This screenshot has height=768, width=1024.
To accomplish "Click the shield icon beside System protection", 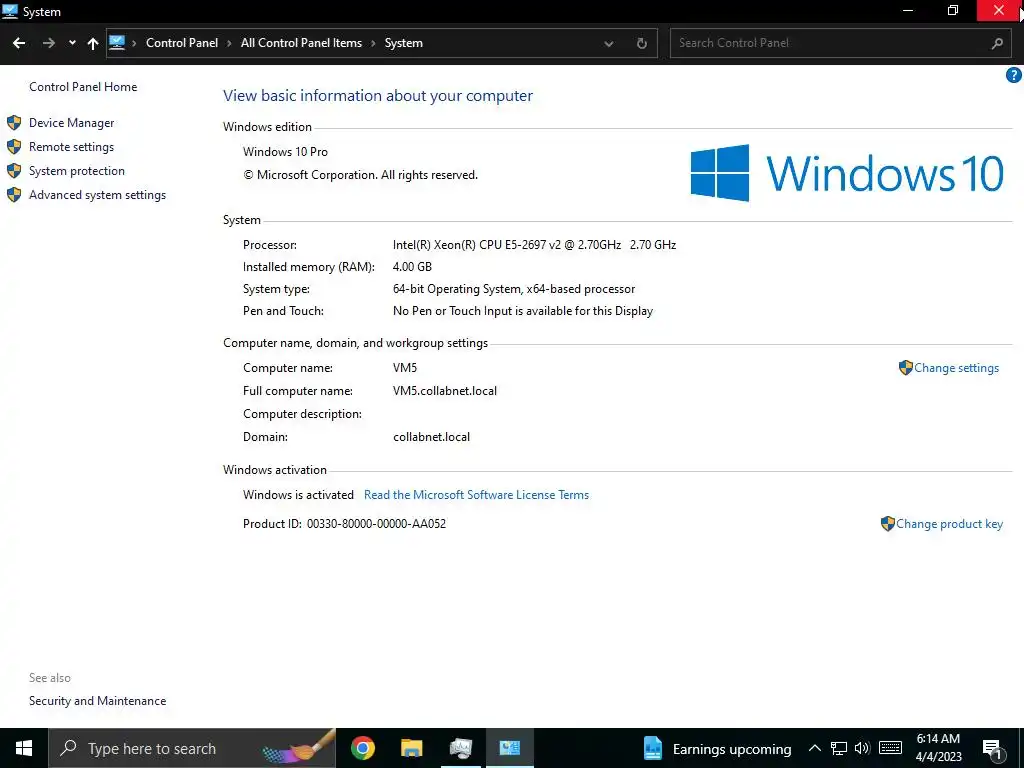I will click(x=14, y=171).
